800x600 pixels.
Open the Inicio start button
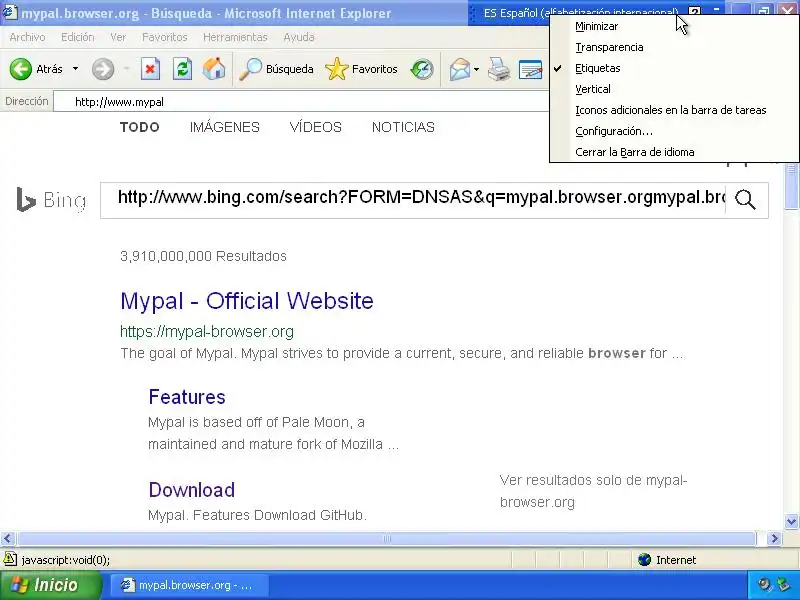point(50,585)
